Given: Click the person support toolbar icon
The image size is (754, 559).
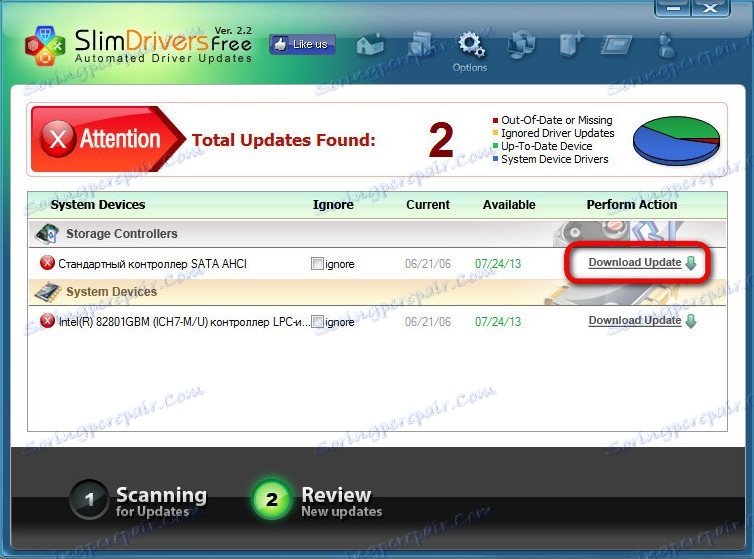Looking at the screenshot, I should [666, 45].
